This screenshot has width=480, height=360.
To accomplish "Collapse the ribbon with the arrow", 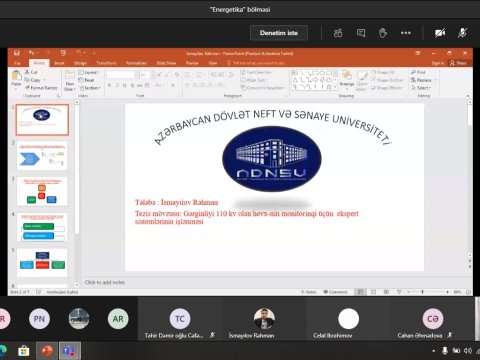I will (468, 96).
